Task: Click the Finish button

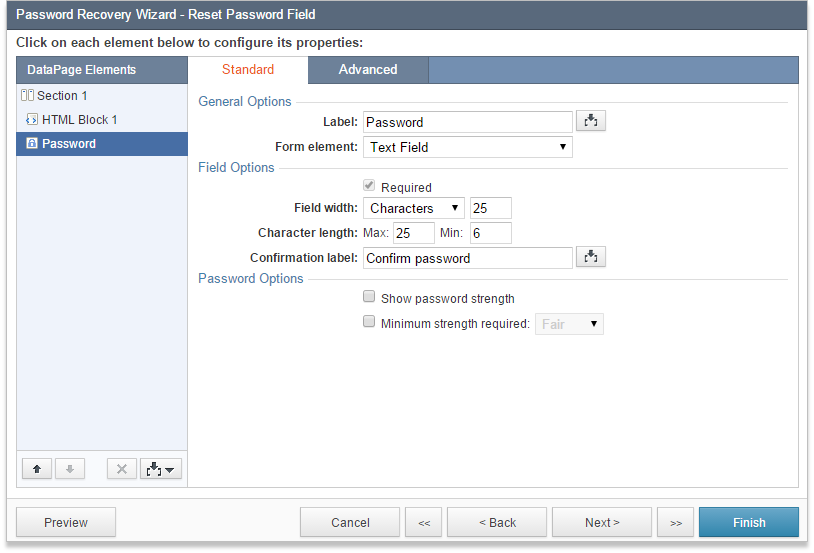Action: (749, 522)
